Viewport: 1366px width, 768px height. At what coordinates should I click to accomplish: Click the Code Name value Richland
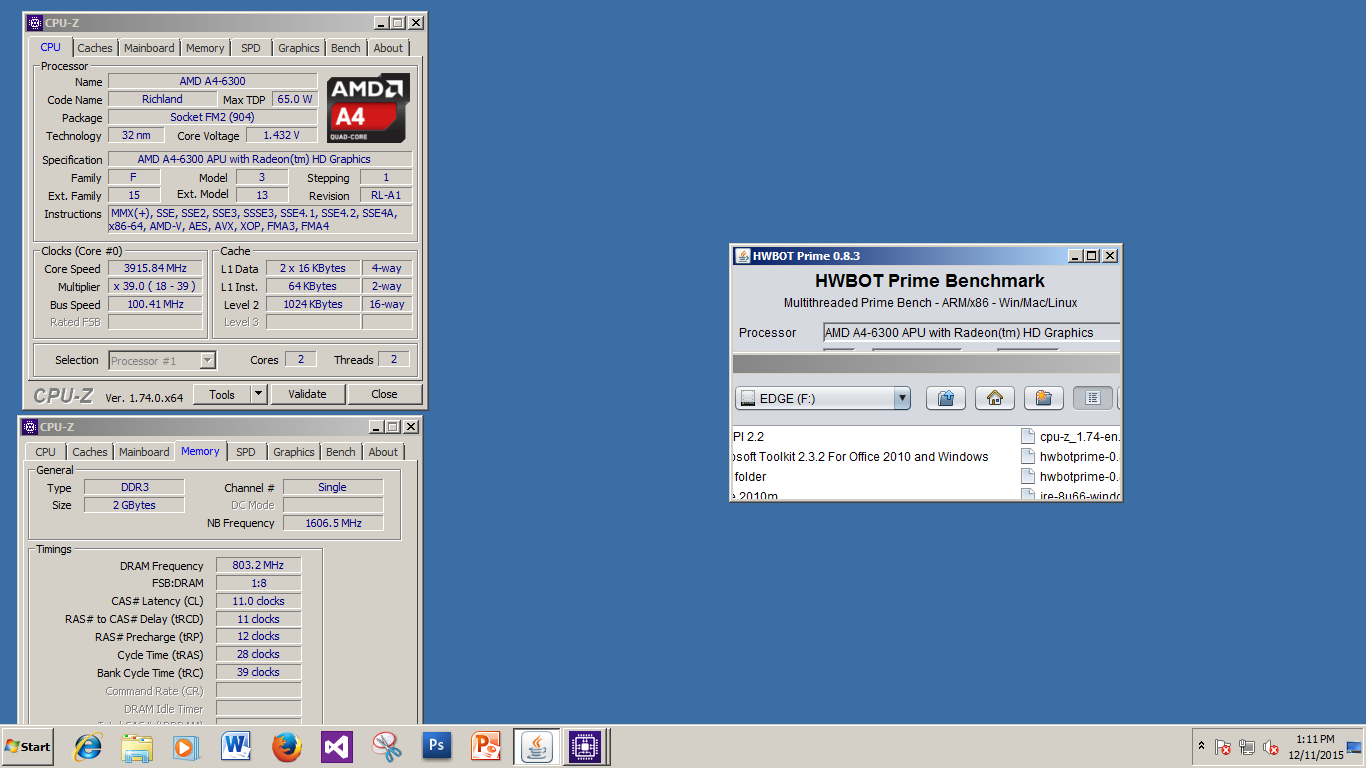pyautogui.click(x=162, y=99)
